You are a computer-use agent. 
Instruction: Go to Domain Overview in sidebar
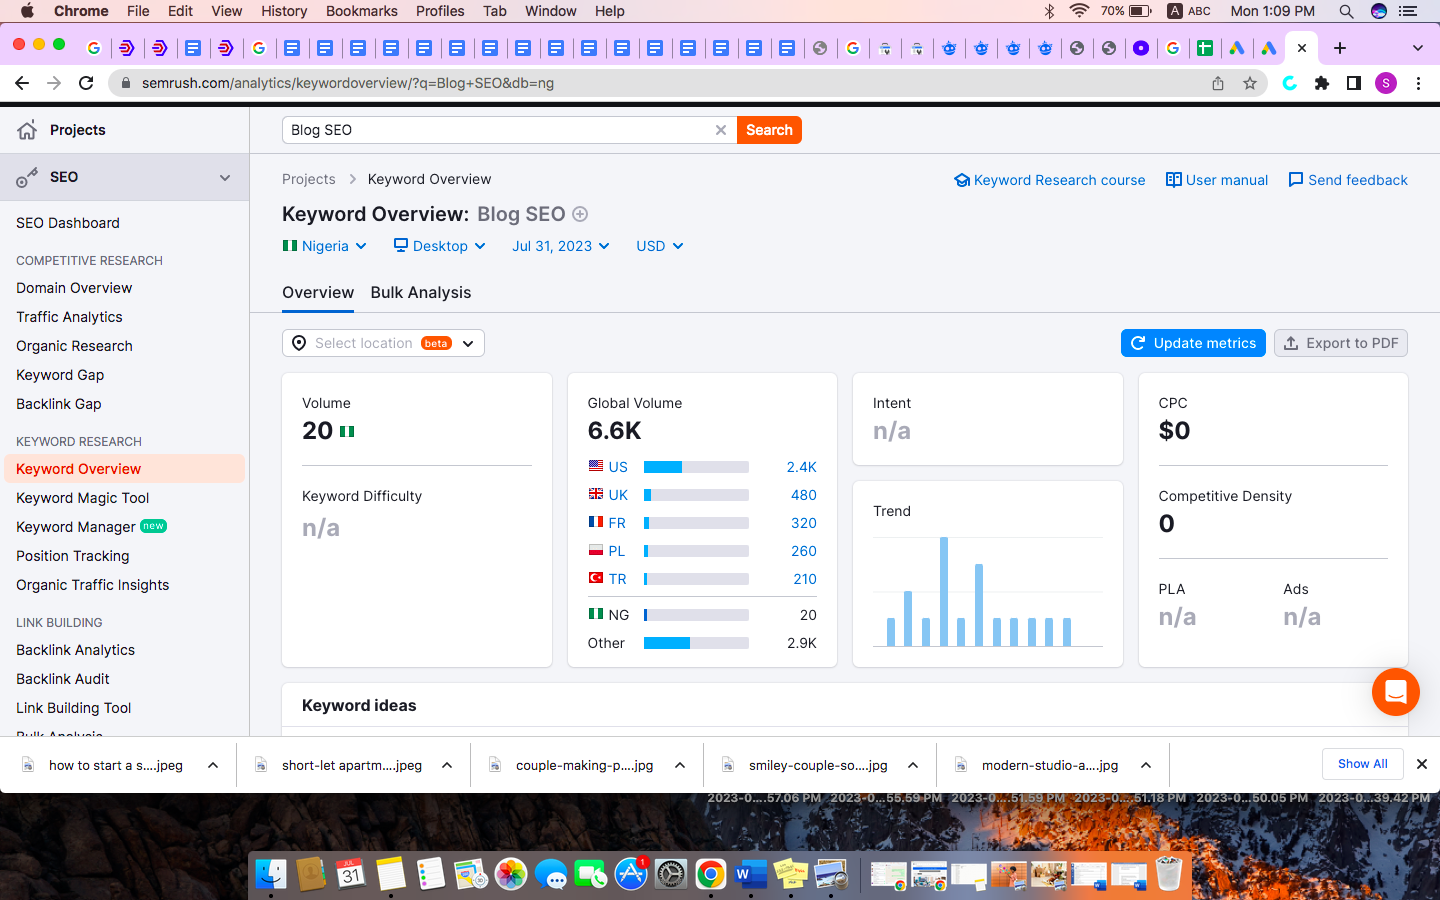[74, 288]
